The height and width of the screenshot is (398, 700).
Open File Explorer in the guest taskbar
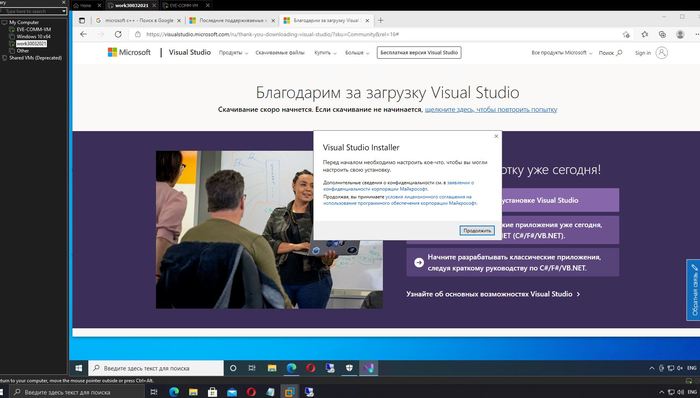[x=272, y=368]
